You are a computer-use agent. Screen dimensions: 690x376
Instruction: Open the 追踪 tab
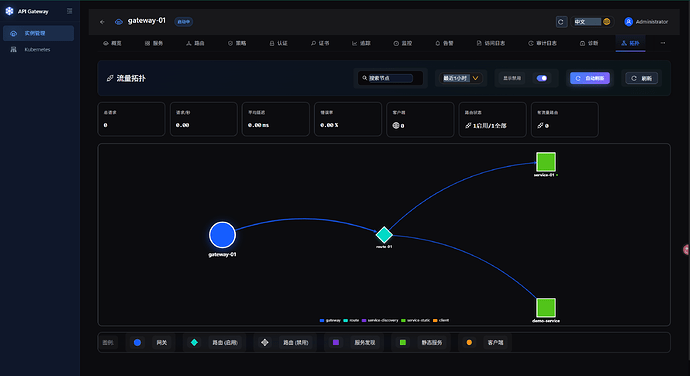tap(361, 43)
